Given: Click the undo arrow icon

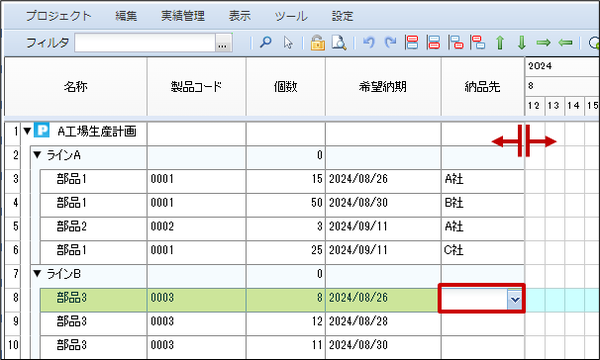Looking at the screenshot, I should pos(368,42).
